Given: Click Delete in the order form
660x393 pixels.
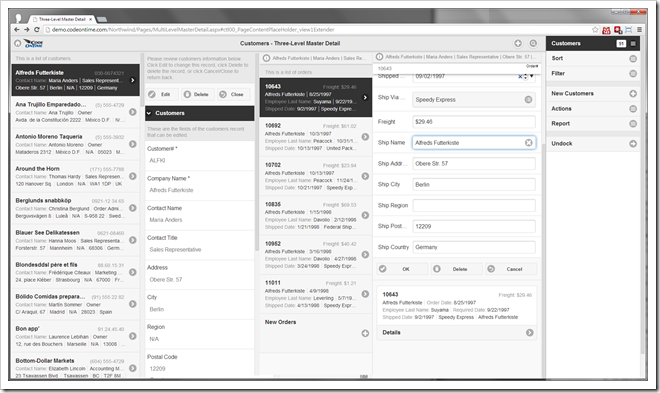Looking at the screenshot, I should (x=457, y=269).
